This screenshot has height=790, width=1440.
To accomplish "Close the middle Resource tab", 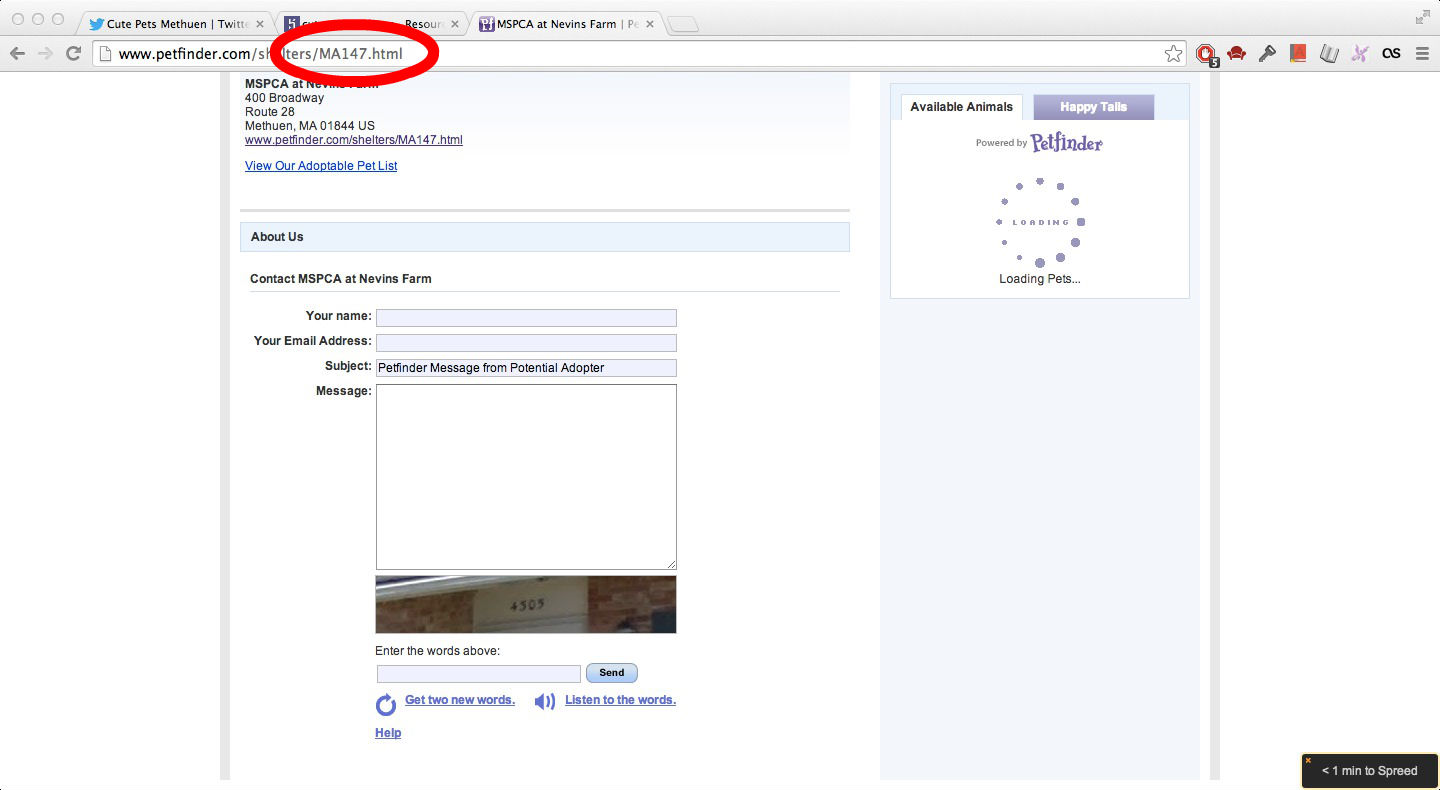I will click(453, 24).
